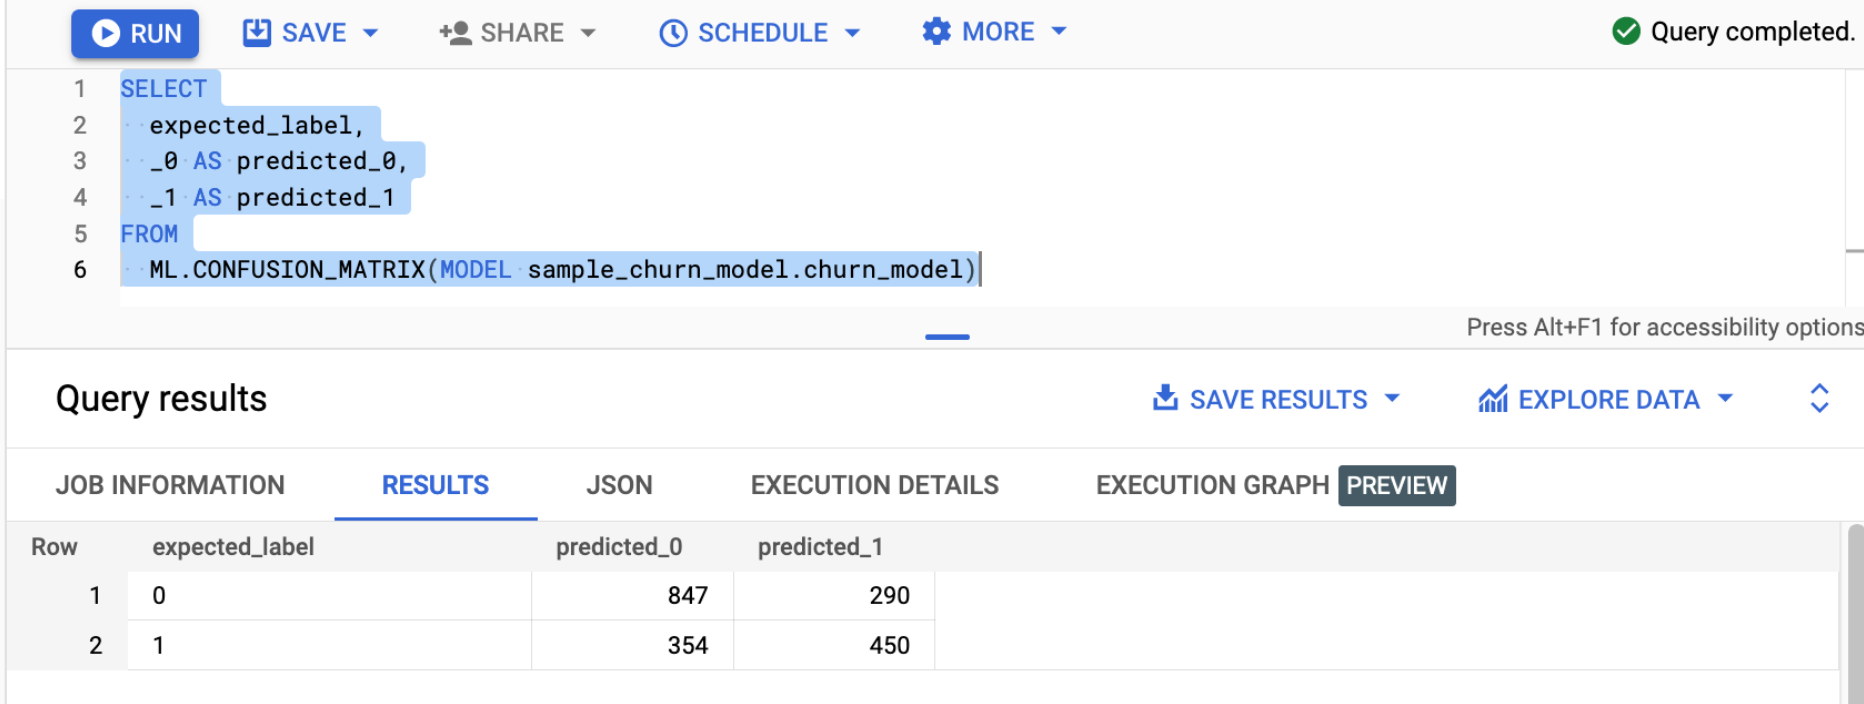Image resolution: width=1864 pixels, height=704 pixels.
Task: Click the More settings gear icon
Action: (x=936, y=32)
